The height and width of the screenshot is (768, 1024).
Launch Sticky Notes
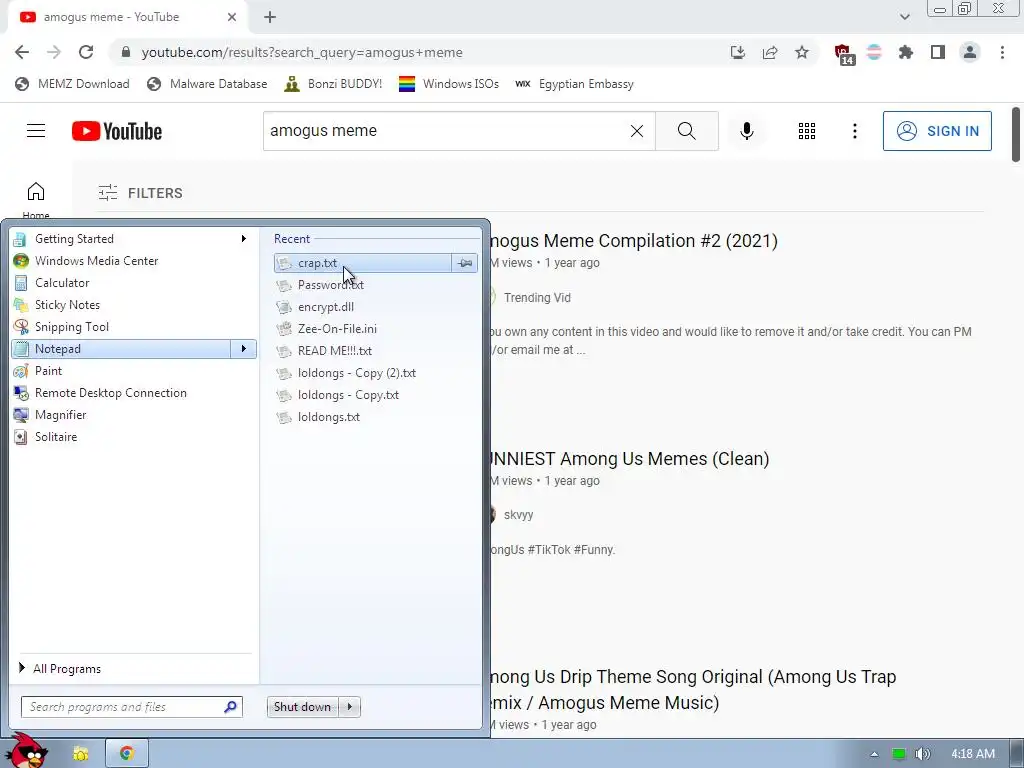tap(134, 305)
